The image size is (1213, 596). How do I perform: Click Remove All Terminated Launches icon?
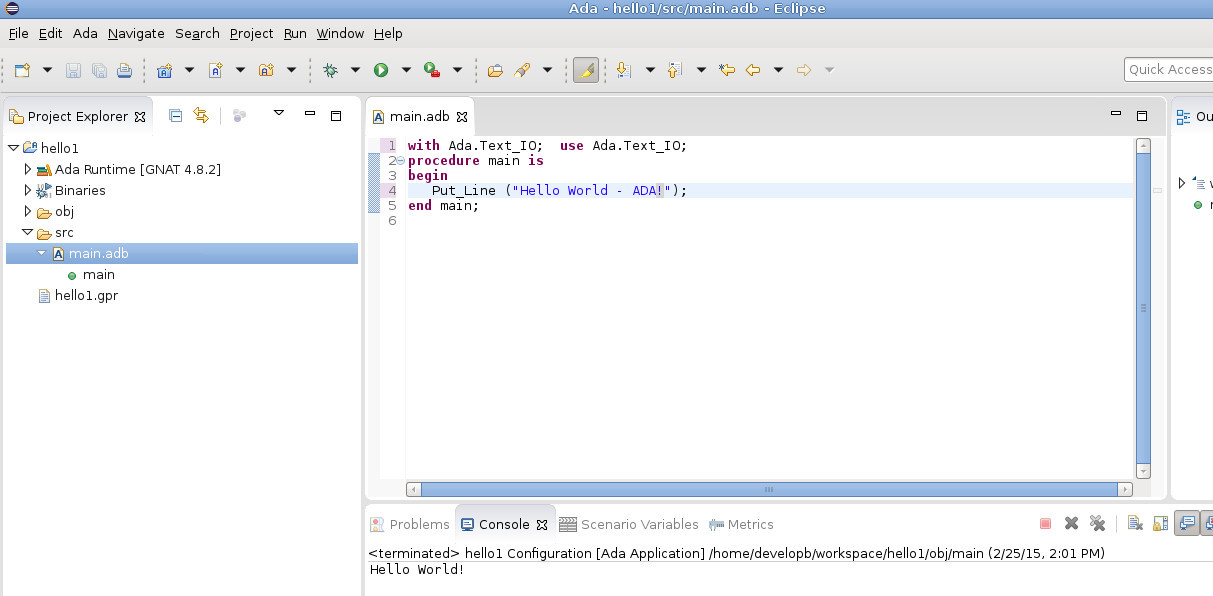(x=1097, y=523)
